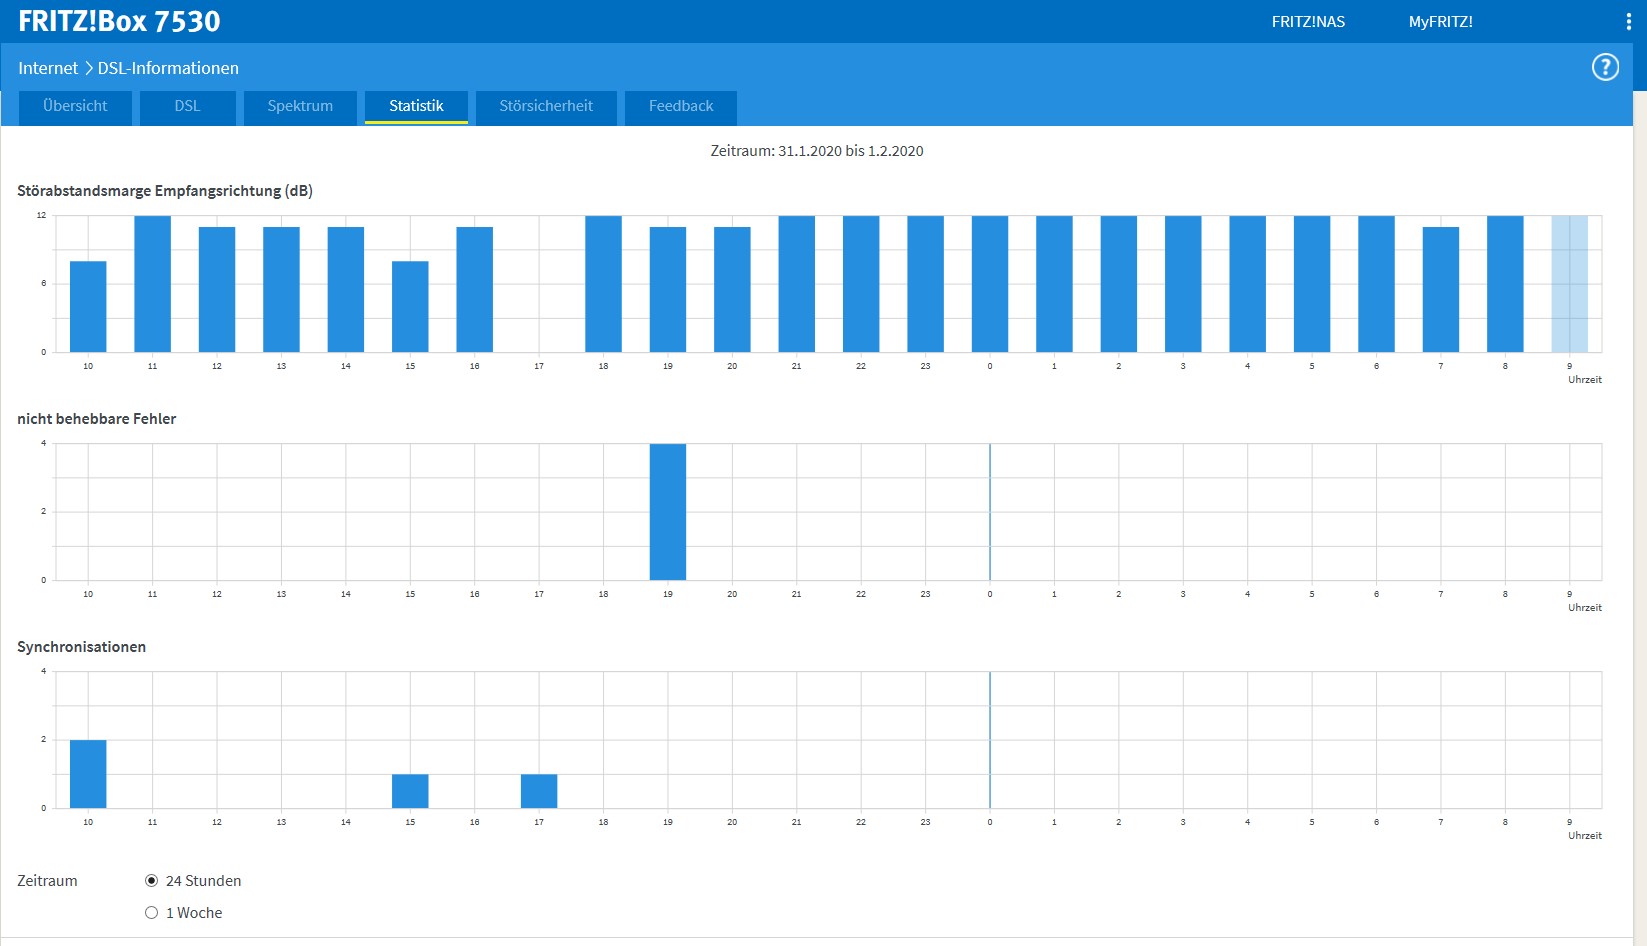Click the Synchronisationen heading

coord(82,647)
